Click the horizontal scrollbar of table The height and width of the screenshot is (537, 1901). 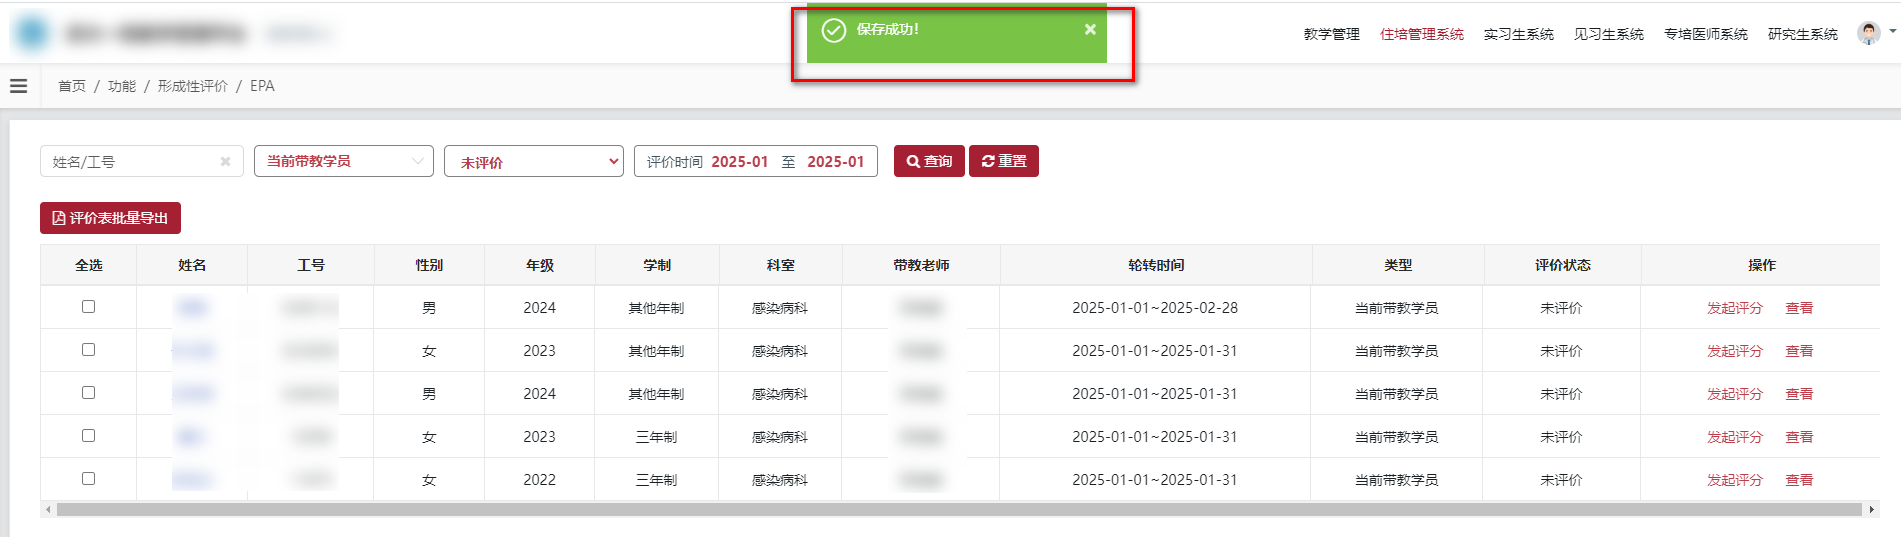coord(959,510)
